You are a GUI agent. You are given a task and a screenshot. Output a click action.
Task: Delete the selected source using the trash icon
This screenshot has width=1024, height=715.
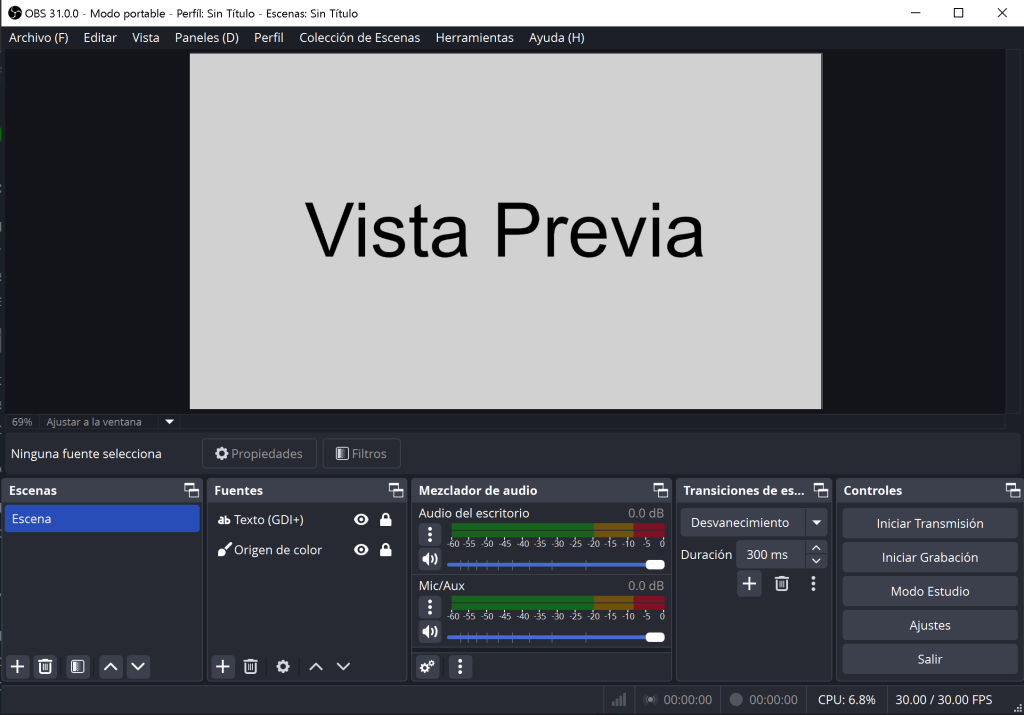pos(250,666)
